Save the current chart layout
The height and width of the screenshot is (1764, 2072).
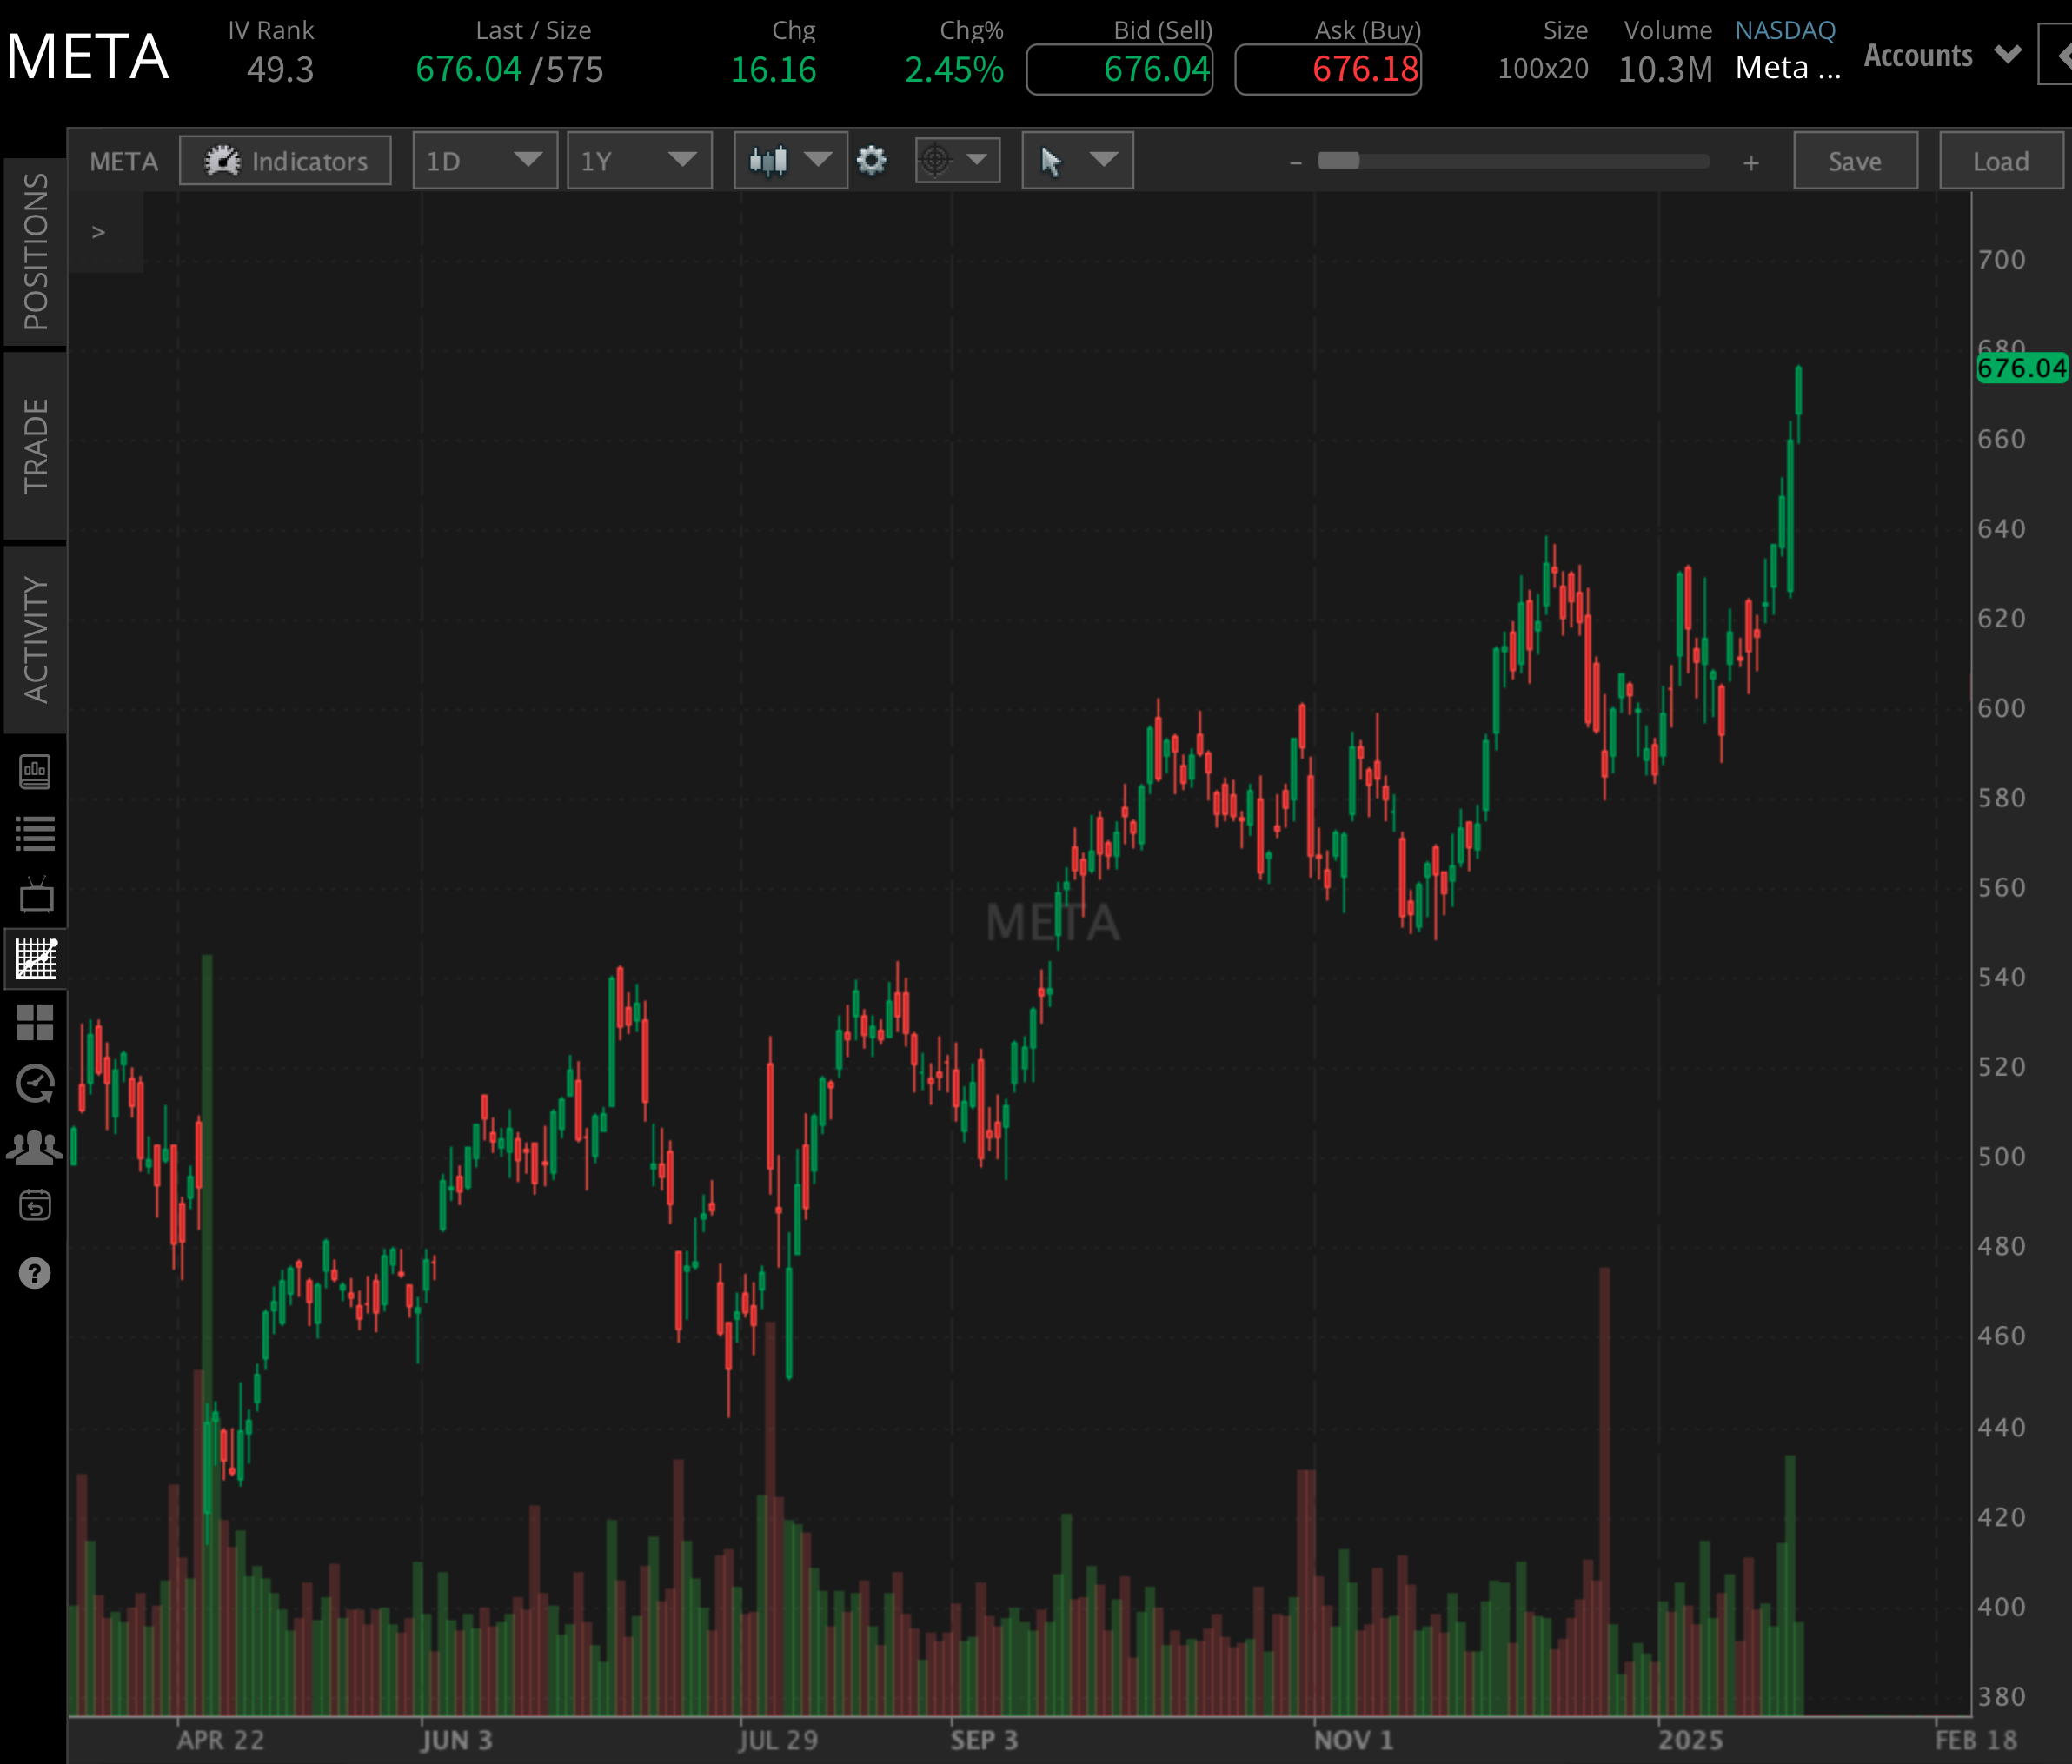pyautogui.click(x=1854, y=160)
